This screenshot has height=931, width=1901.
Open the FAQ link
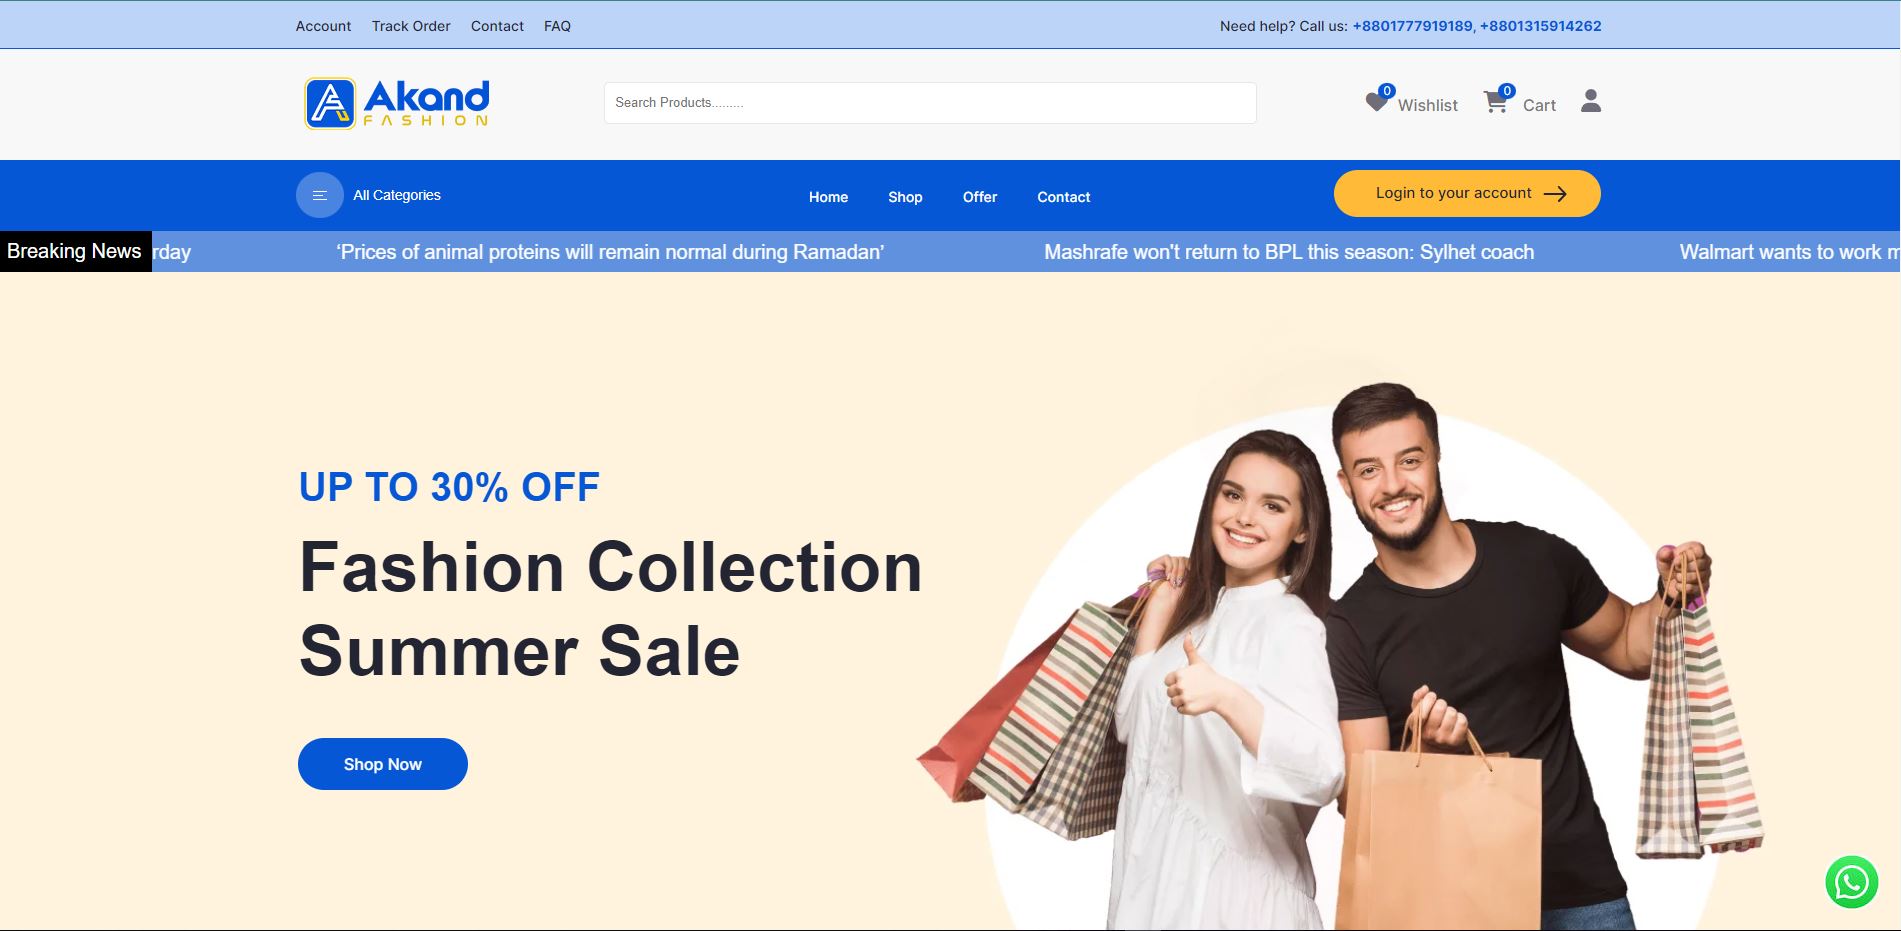pyautogui.click(x=557, y=26)
